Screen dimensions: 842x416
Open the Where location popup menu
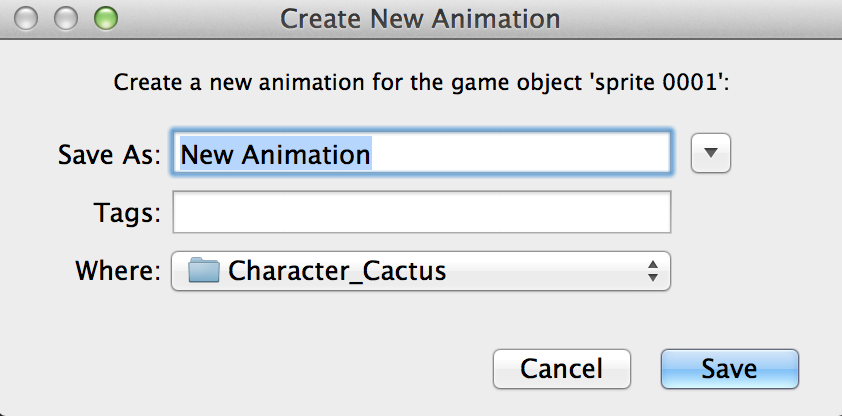click(x=420, y=271)
